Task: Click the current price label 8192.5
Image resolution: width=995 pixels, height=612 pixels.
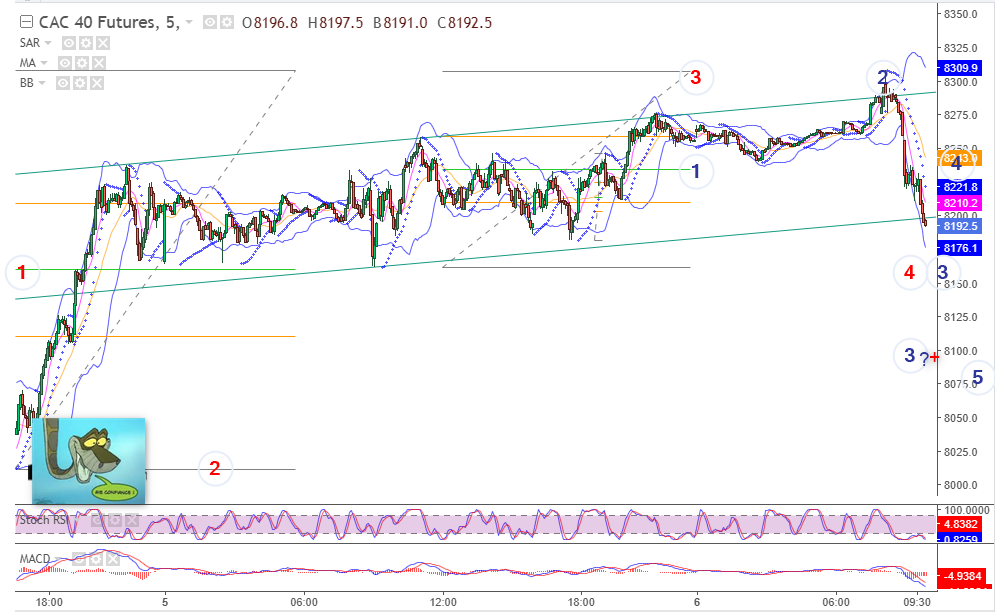Action: click(960, 226)
